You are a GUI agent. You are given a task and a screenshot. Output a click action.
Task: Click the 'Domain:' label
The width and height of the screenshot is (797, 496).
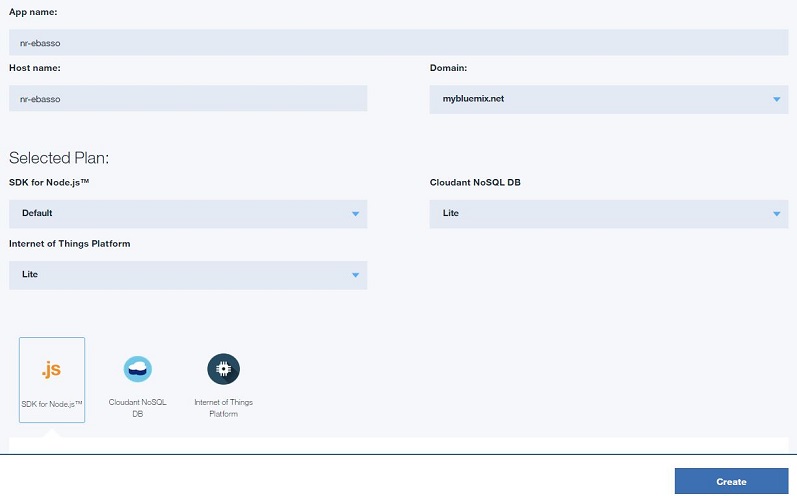point(448,68)
